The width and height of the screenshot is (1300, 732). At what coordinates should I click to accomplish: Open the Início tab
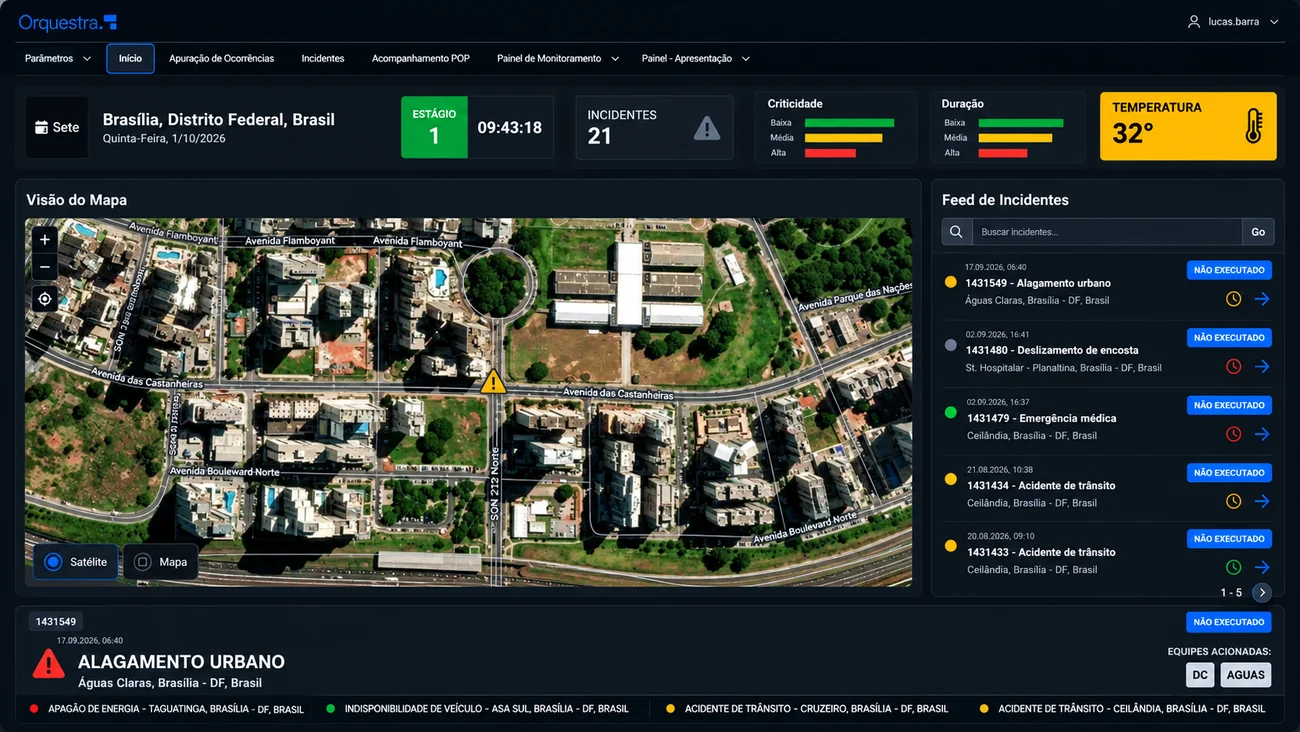pyautogui.click(x=130, y=59)
